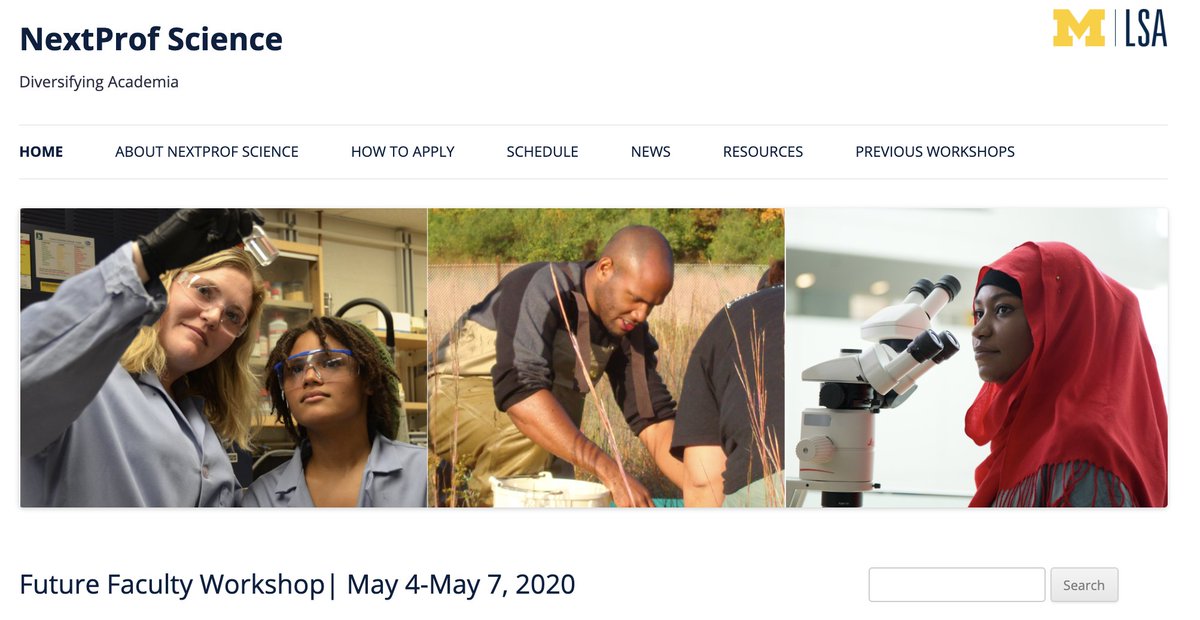Click inside the search text field
1200x620 pixels.
[x=957, y=585]
